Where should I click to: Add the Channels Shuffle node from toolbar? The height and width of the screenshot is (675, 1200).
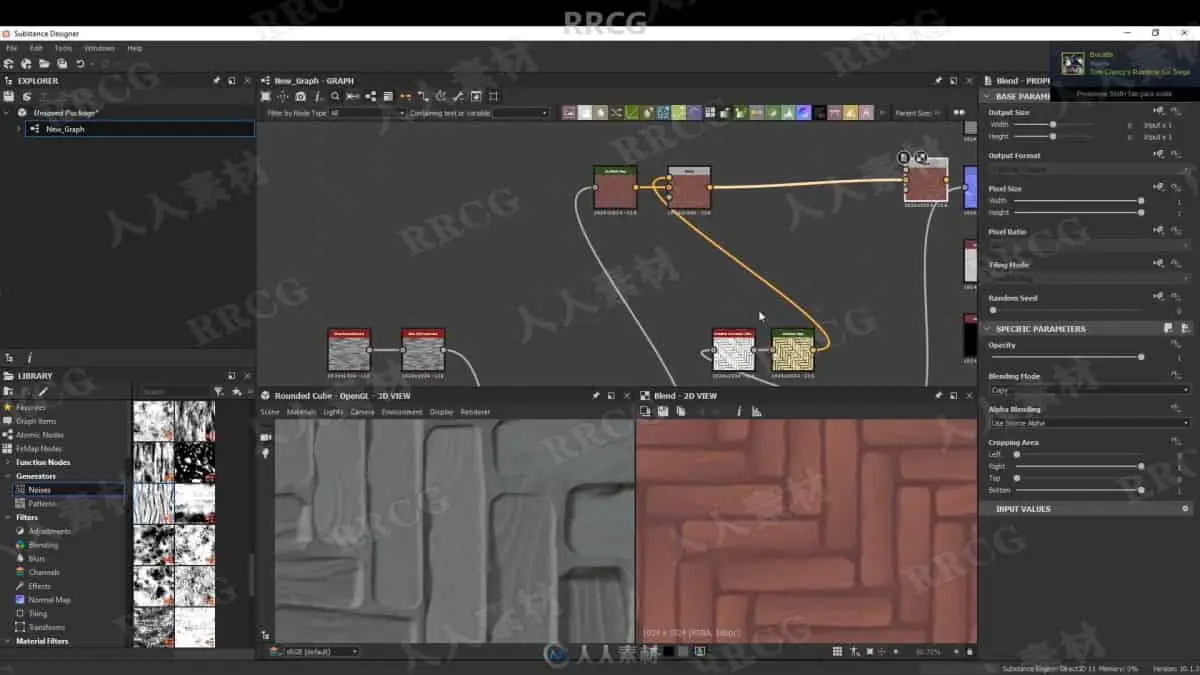click(x=616, y=113)
